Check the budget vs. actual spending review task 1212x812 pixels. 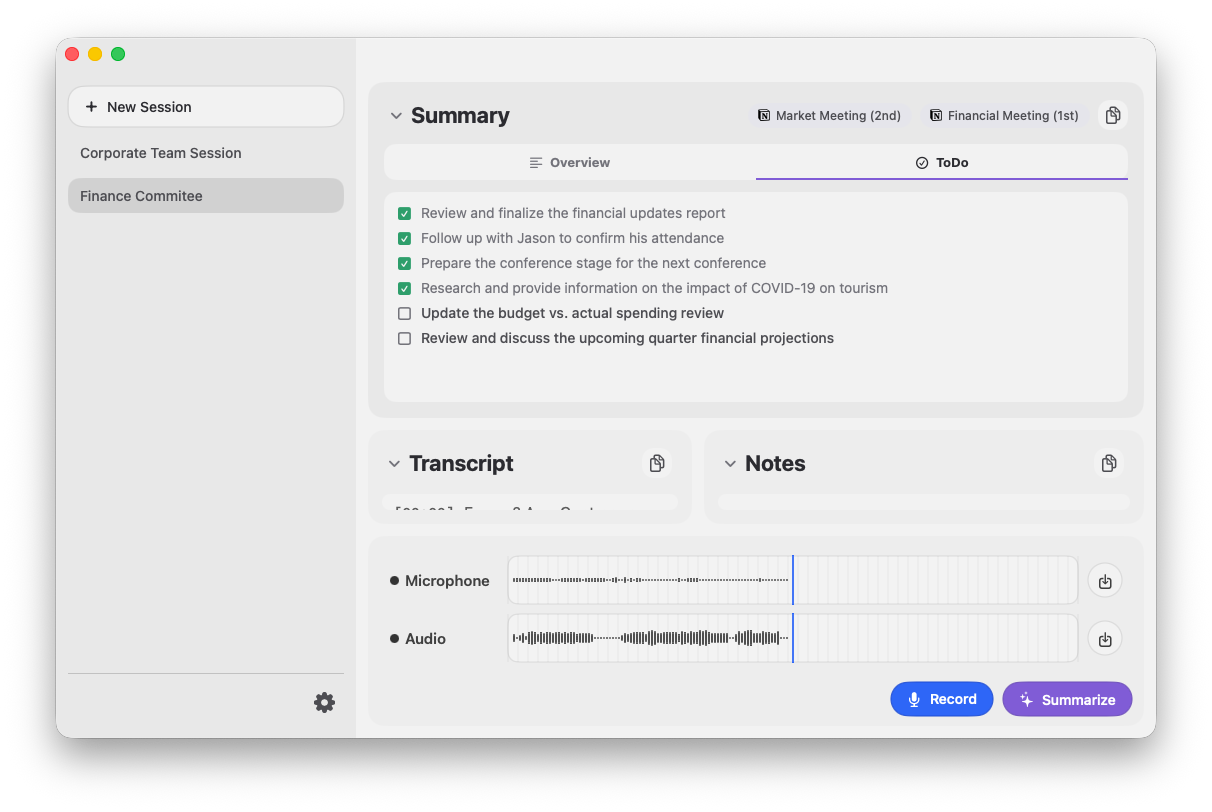(404, 313)
